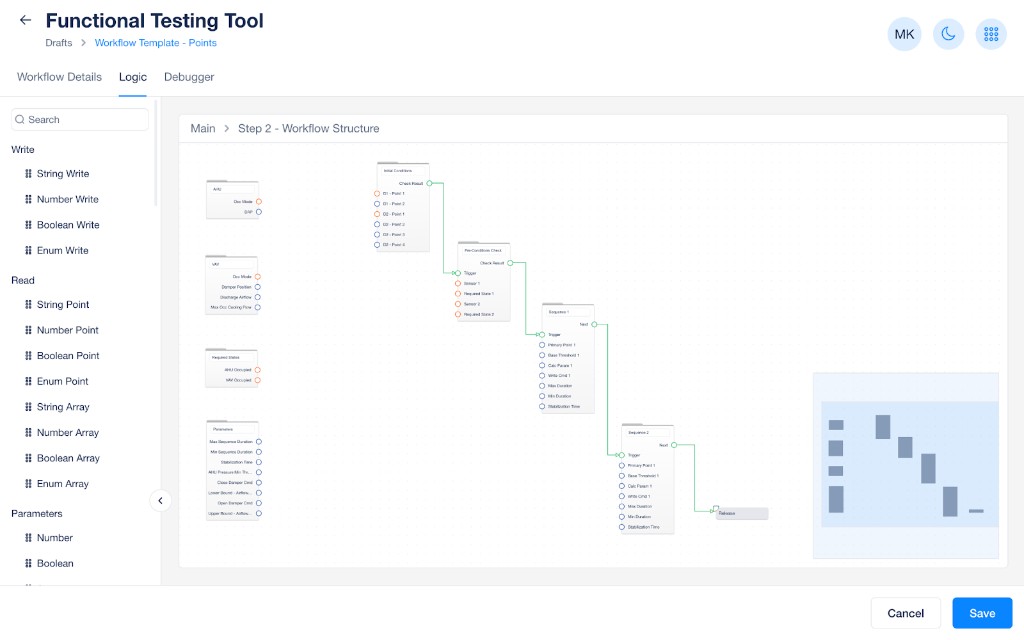Screen dimensions: 1024x640
Task: Focus the Search field in sidebar
Action: point(80,120)
